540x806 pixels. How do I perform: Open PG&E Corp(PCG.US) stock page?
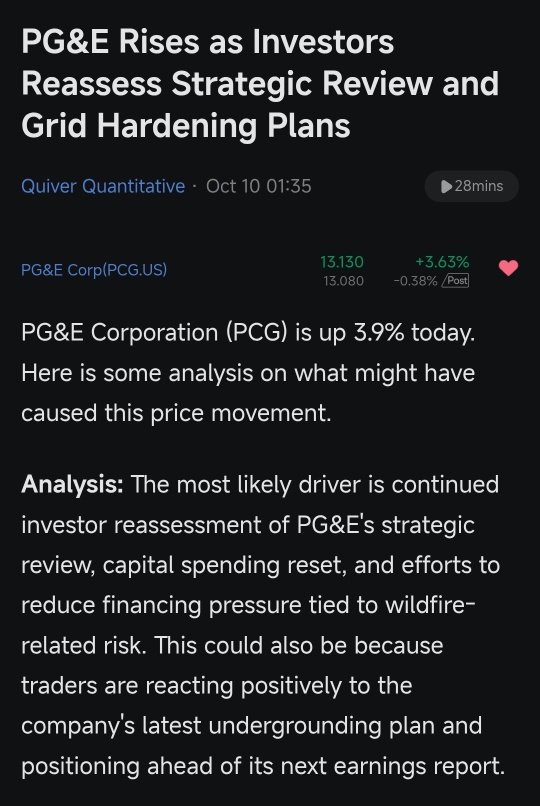[94, 270]
